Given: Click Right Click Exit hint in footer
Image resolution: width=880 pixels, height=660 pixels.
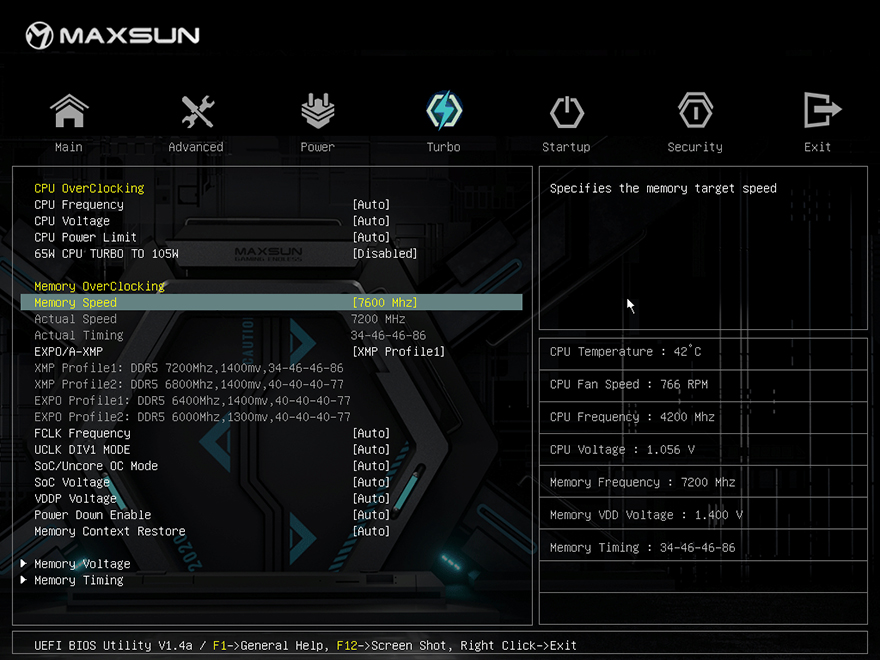Looking at the screenshot, I should pos(518,645).
